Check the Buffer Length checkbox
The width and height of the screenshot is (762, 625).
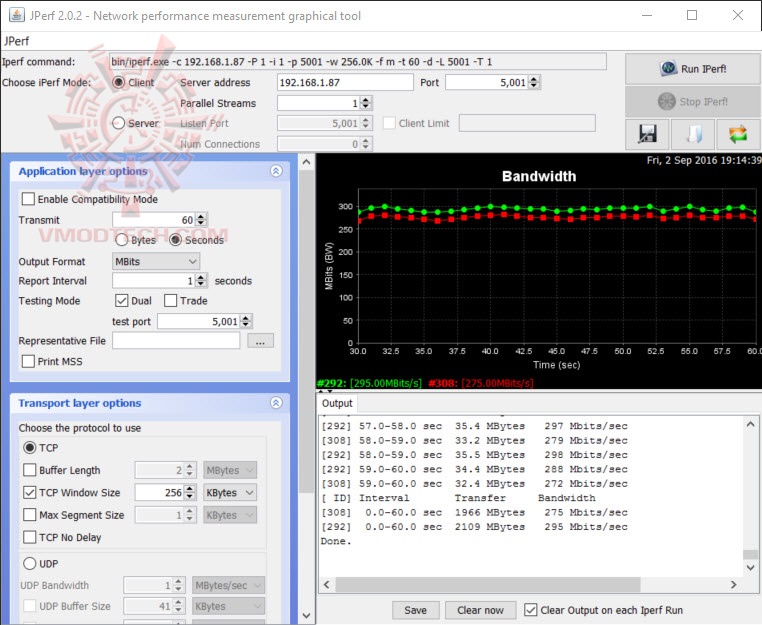coord(30,470)
